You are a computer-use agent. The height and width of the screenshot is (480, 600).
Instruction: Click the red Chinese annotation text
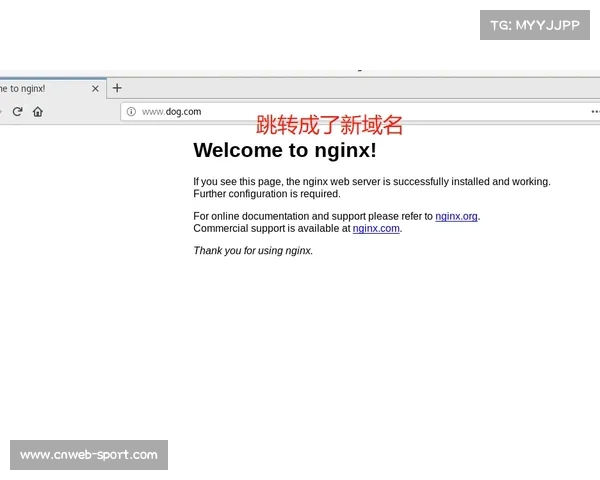pyautogui.click(x=329, y=126)
